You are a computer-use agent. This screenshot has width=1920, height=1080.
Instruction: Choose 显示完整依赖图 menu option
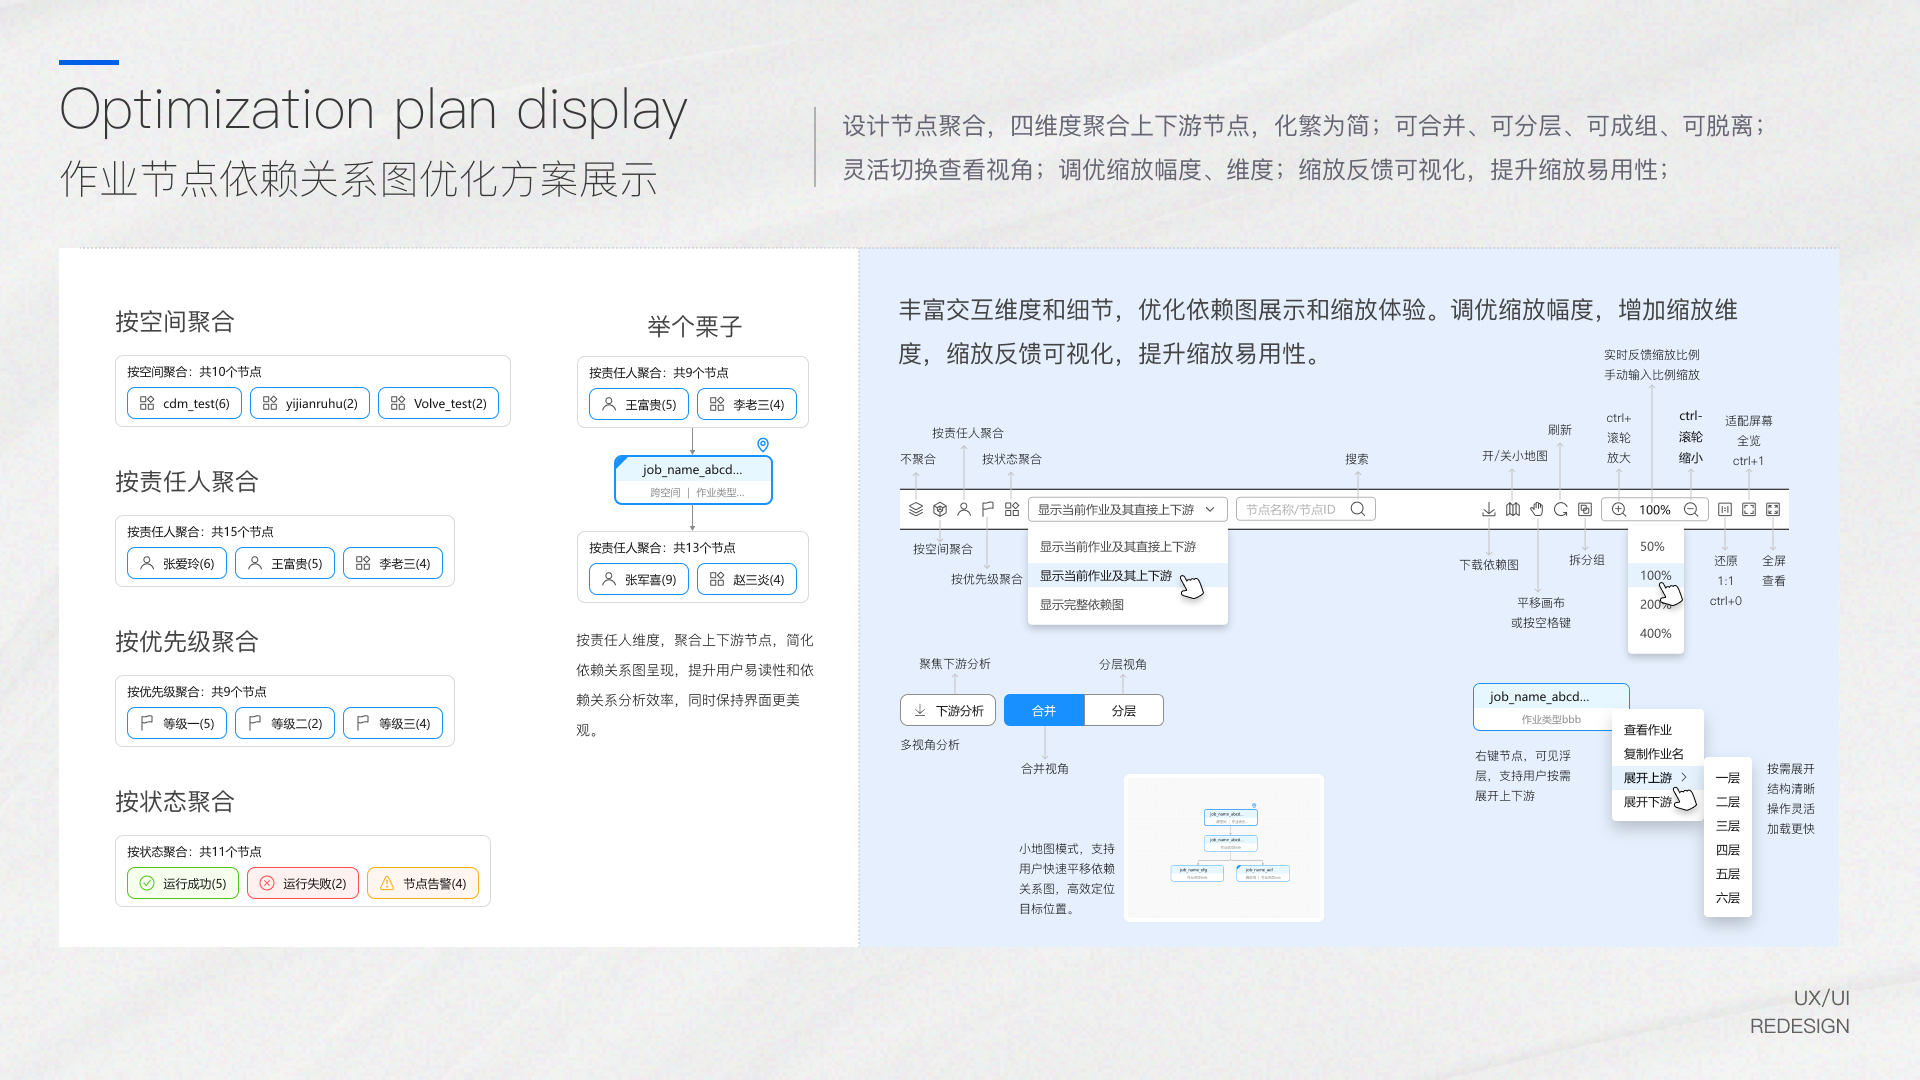tap(1082, 605)
